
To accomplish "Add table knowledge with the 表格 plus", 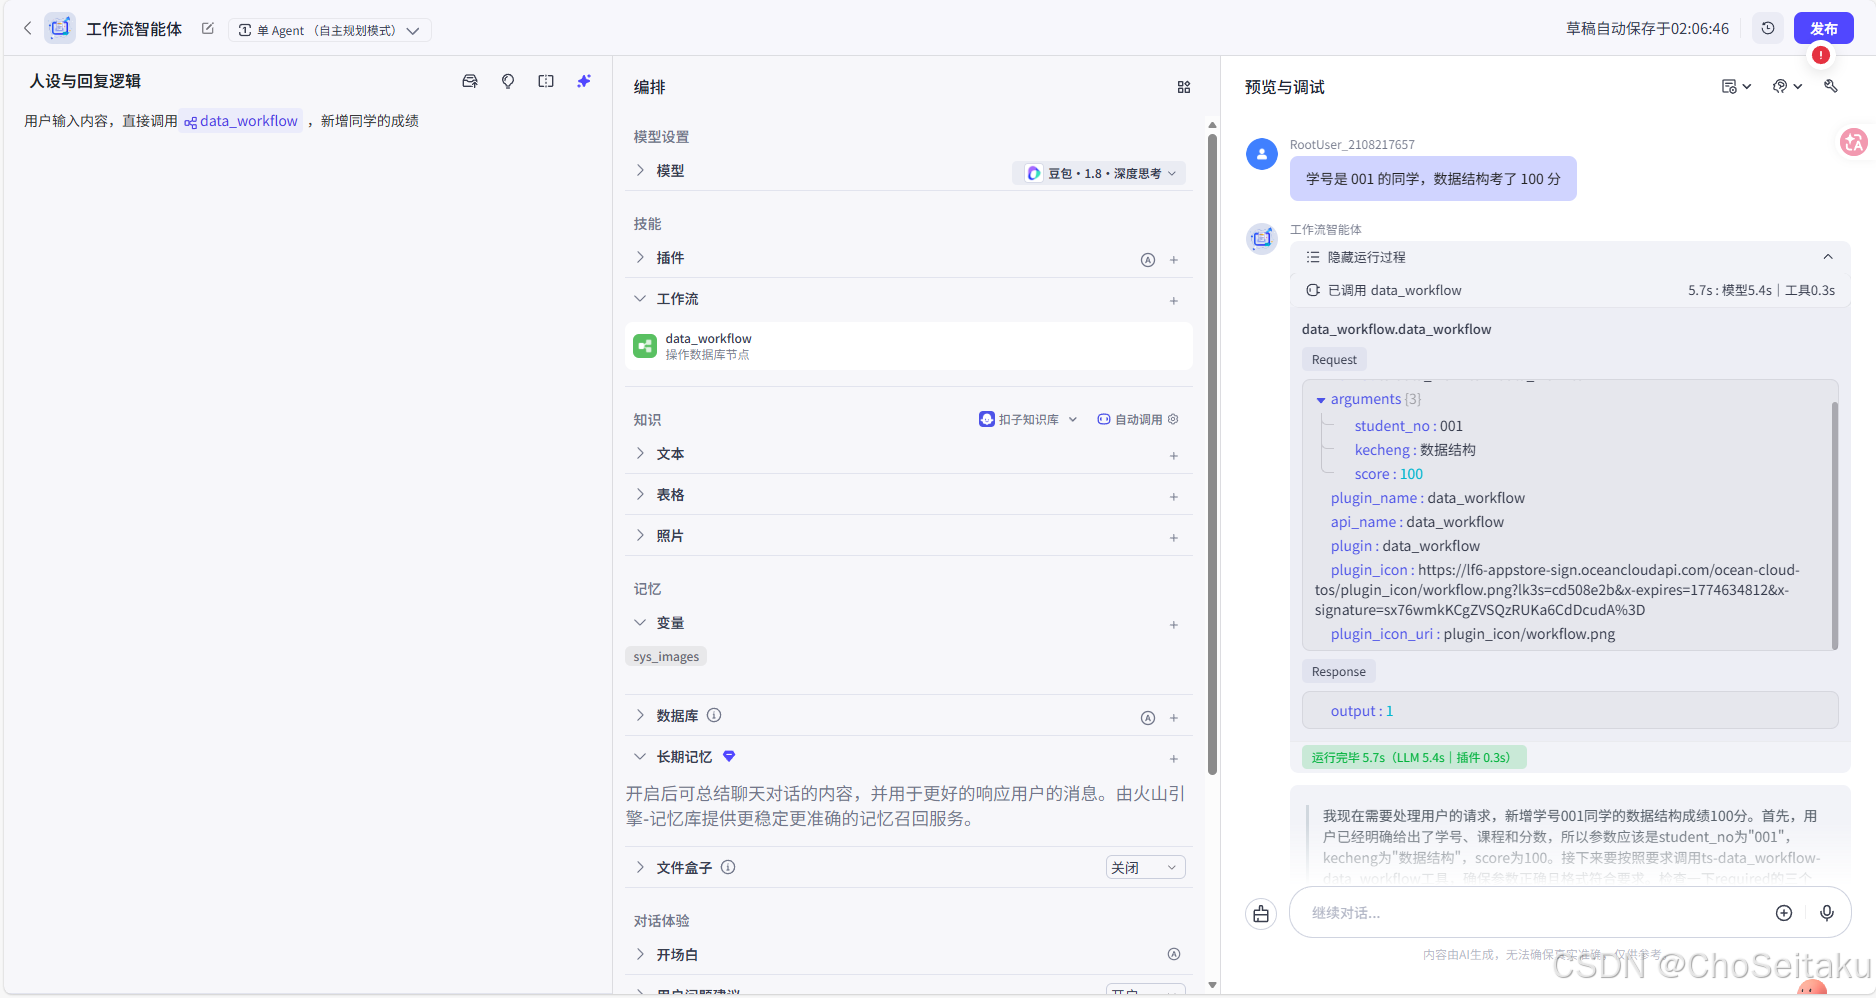I will tap(1174, 497).
